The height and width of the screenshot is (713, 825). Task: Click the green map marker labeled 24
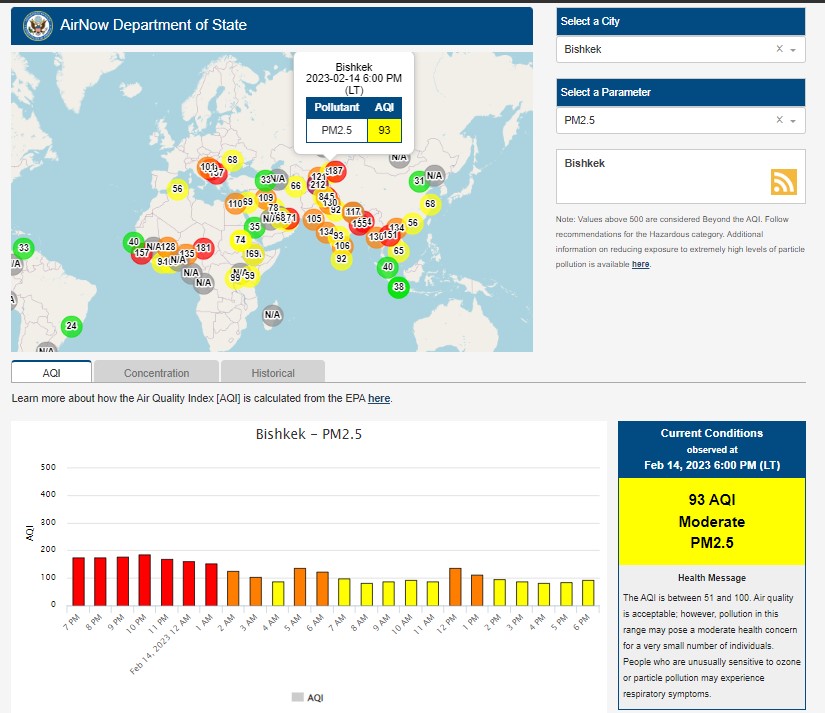pos(71,326)
